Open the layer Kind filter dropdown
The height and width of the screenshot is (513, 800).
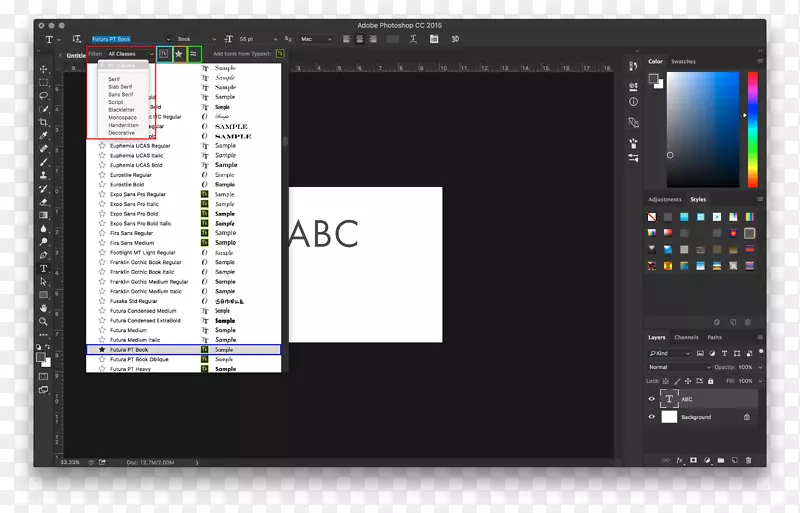(x=669, y=353)
